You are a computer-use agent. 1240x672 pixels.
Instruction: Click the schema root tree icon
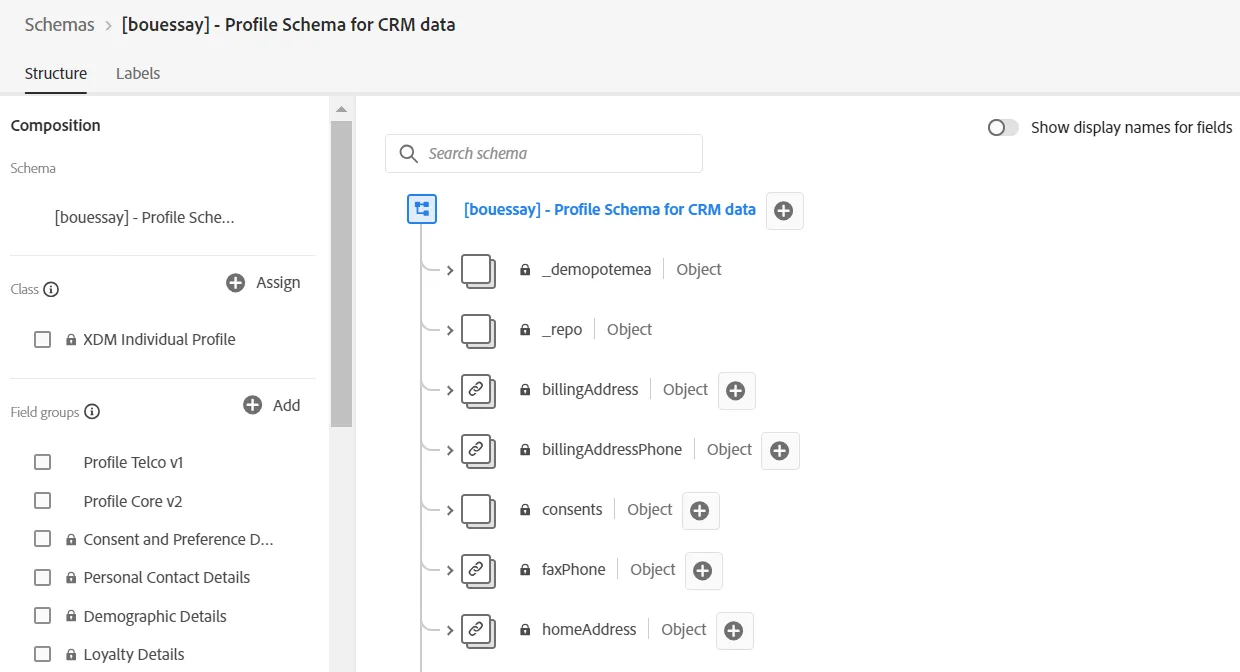(422, 209)
